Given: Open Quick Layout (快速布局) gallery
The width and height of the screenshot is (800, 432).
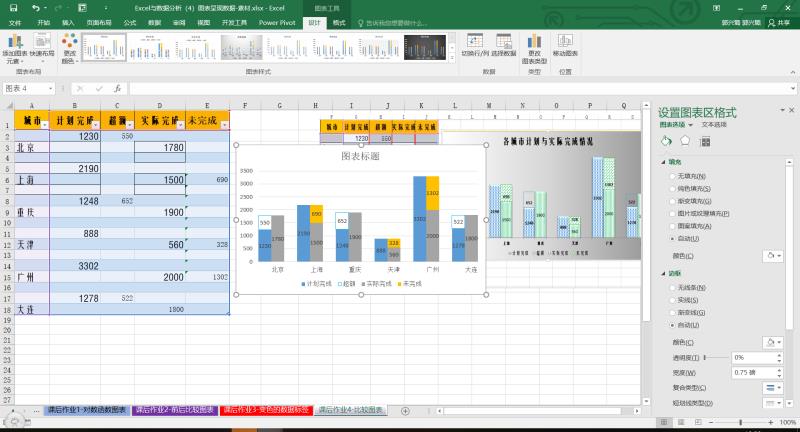Looking at the screenshot, I should click(42, 46).
